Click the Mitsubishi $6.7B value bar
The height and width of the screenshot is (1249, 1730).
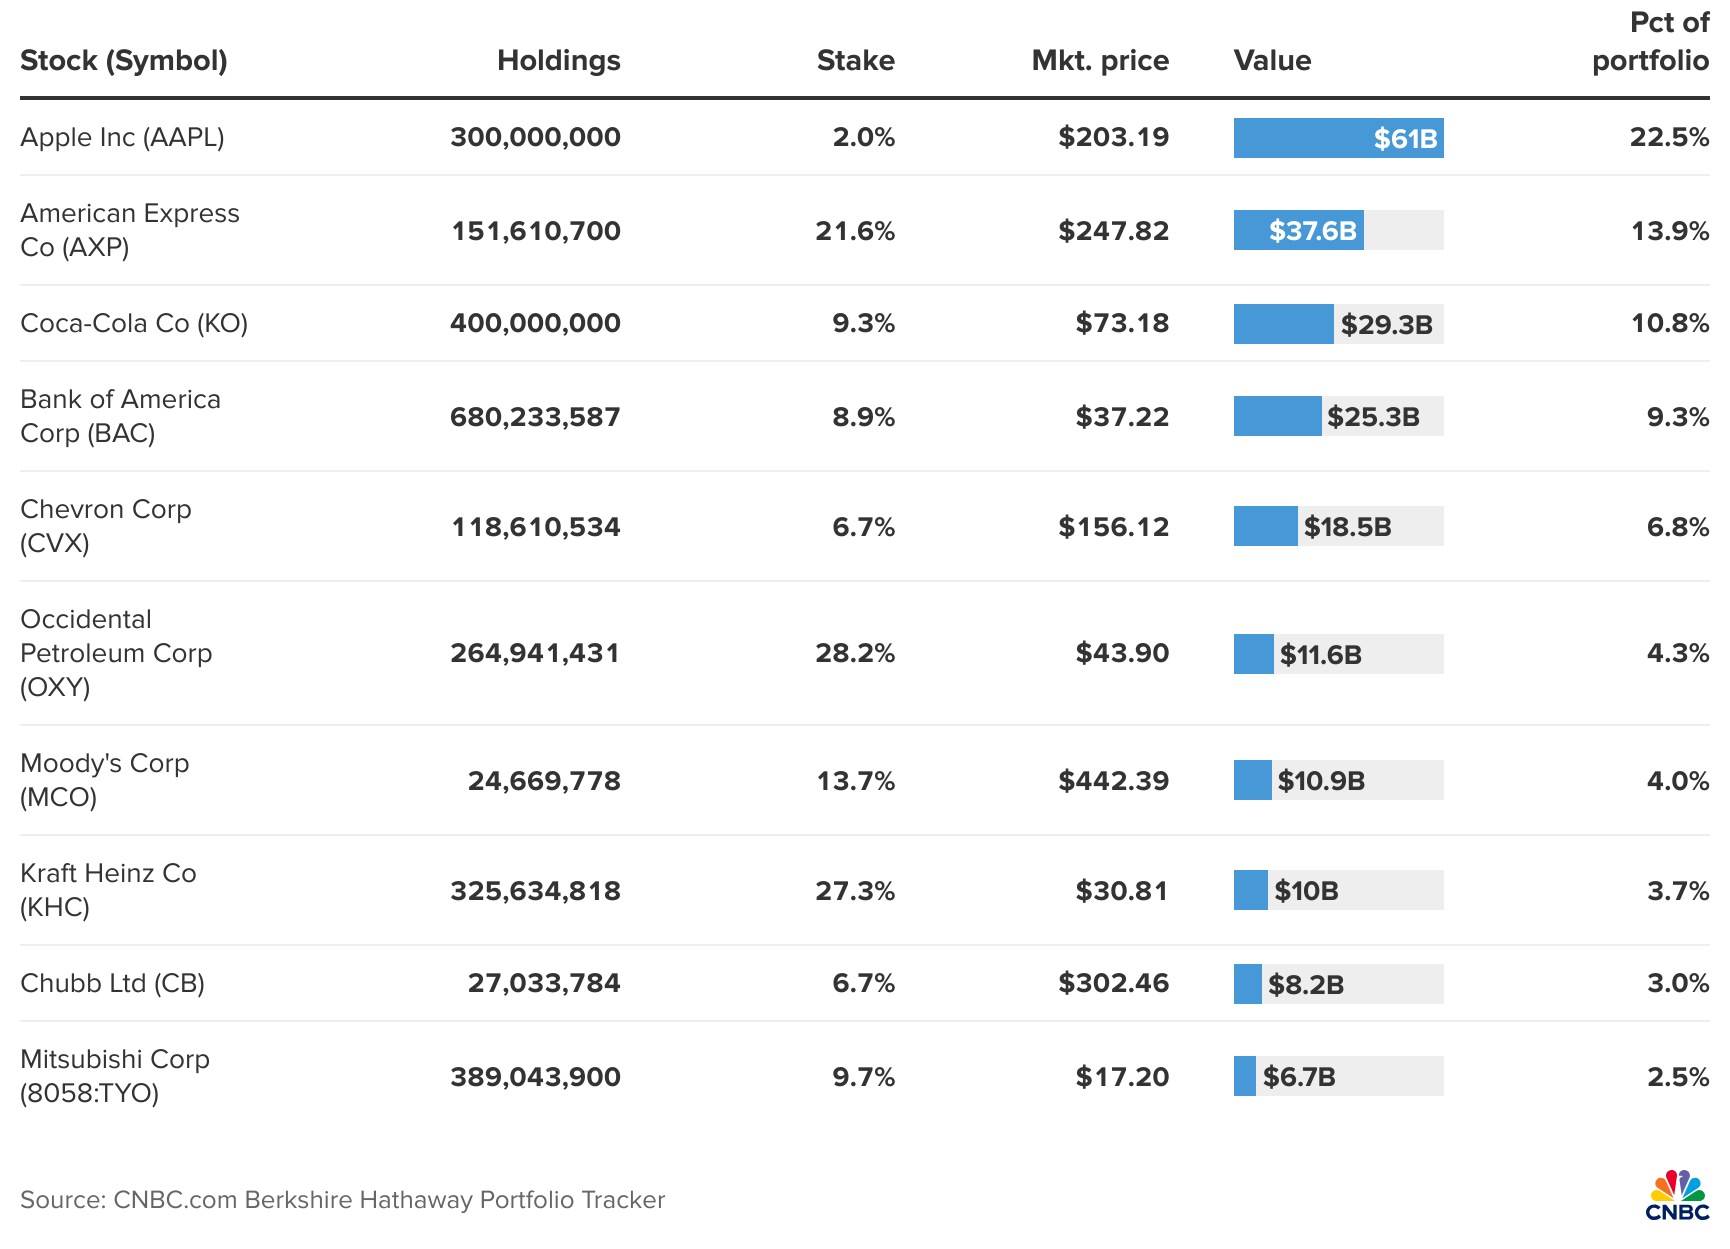point(1245,1076)
